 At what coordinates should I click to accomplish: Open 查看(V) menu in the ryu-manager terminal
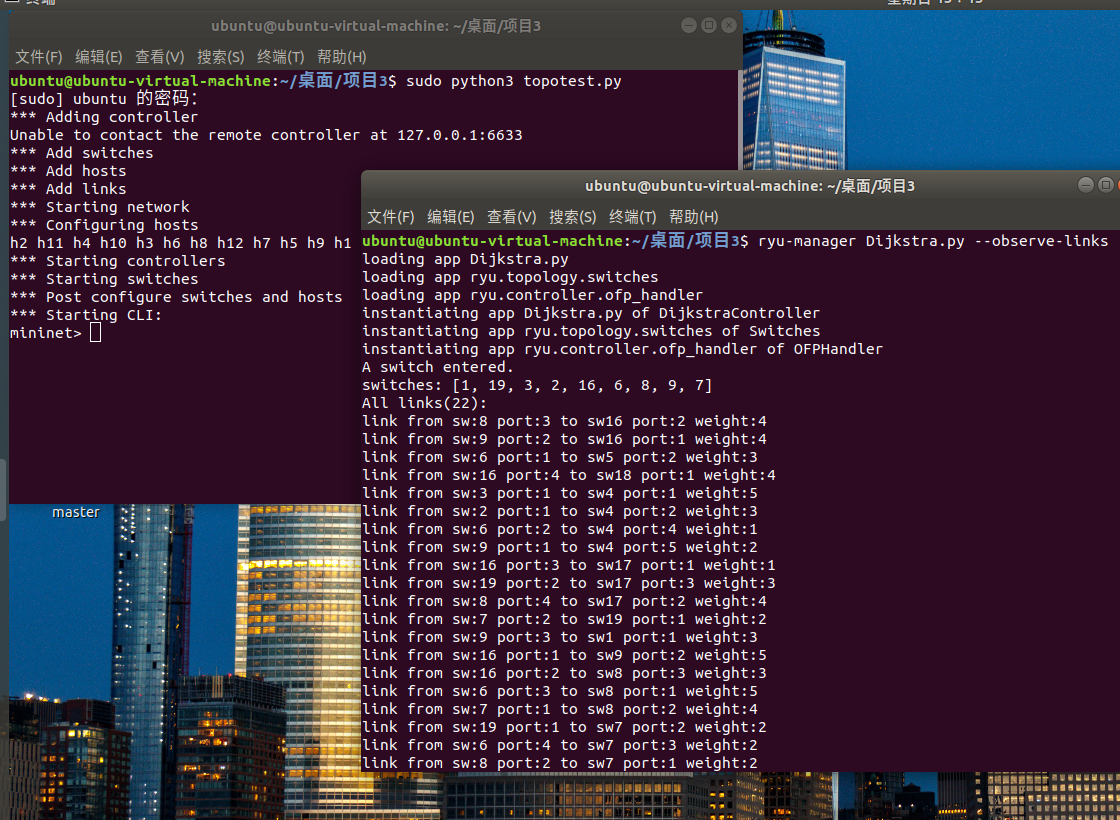tap(512, 217)
